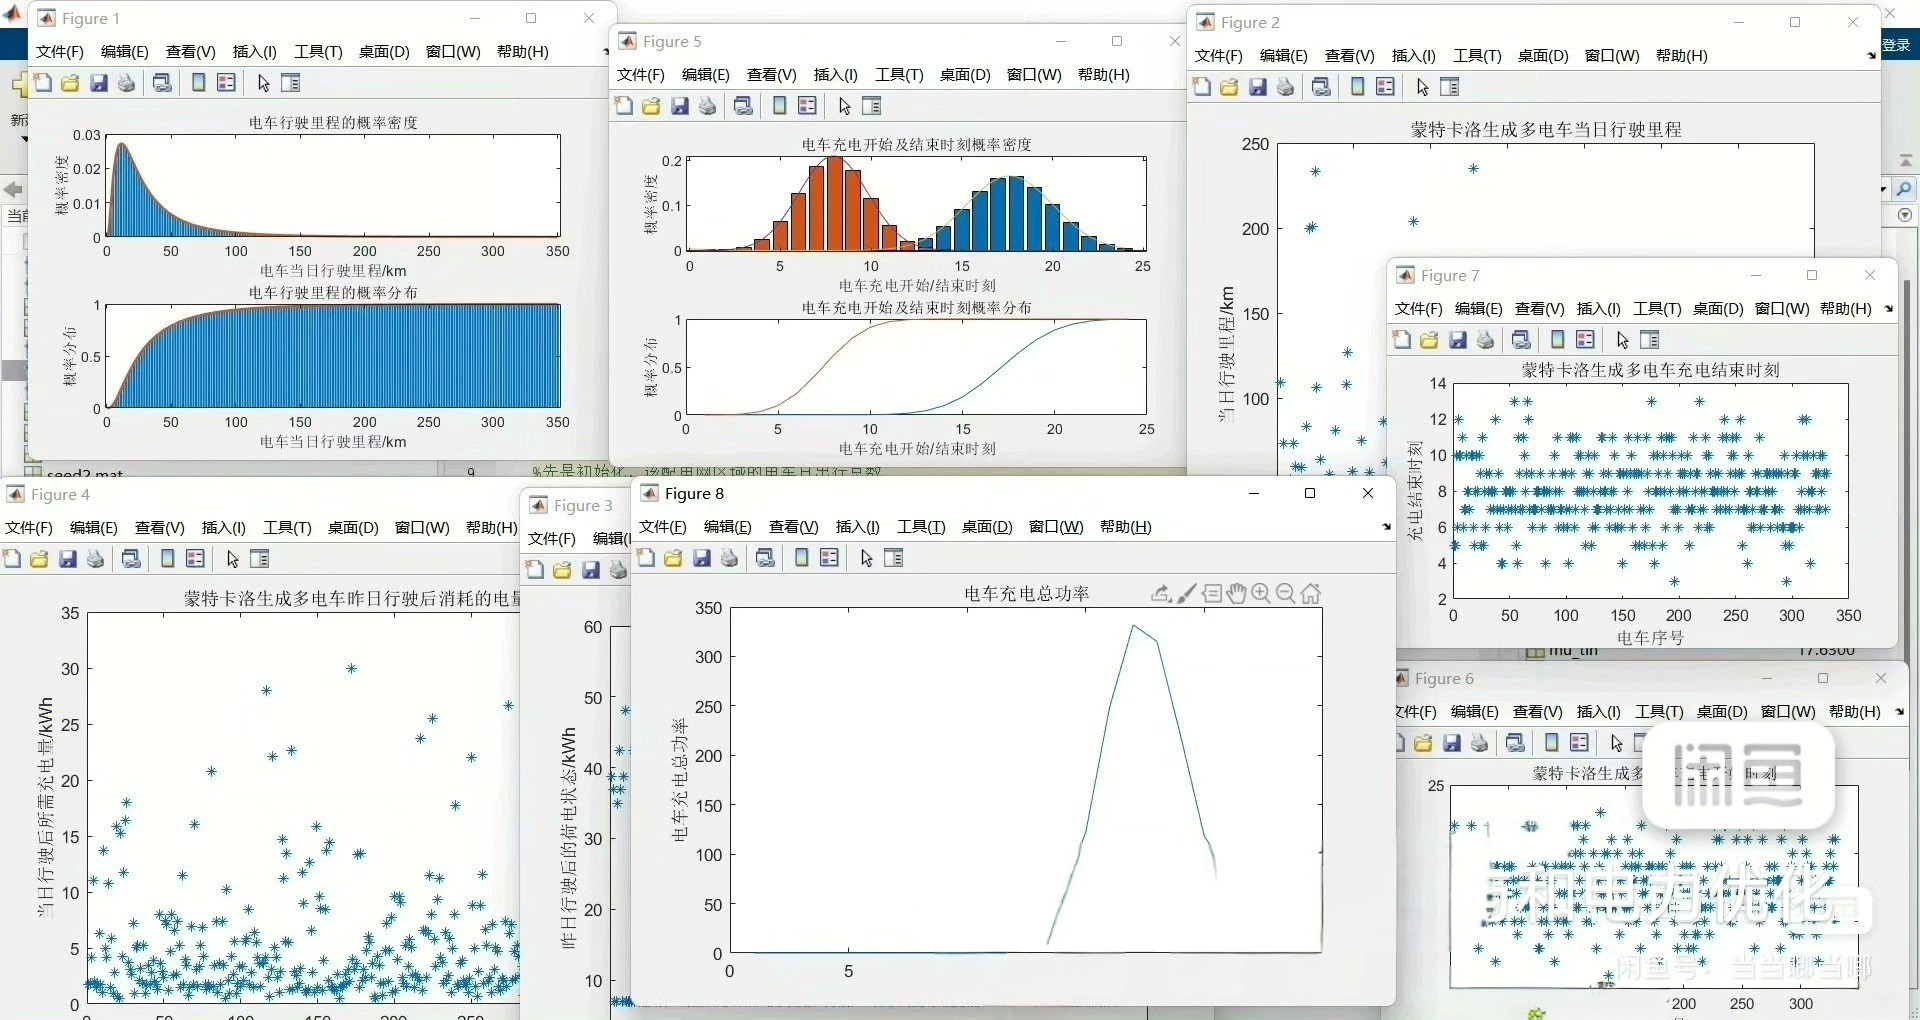Click the Figure 8 window title
Screen dimensions: 1920x1020
[694, 494]
